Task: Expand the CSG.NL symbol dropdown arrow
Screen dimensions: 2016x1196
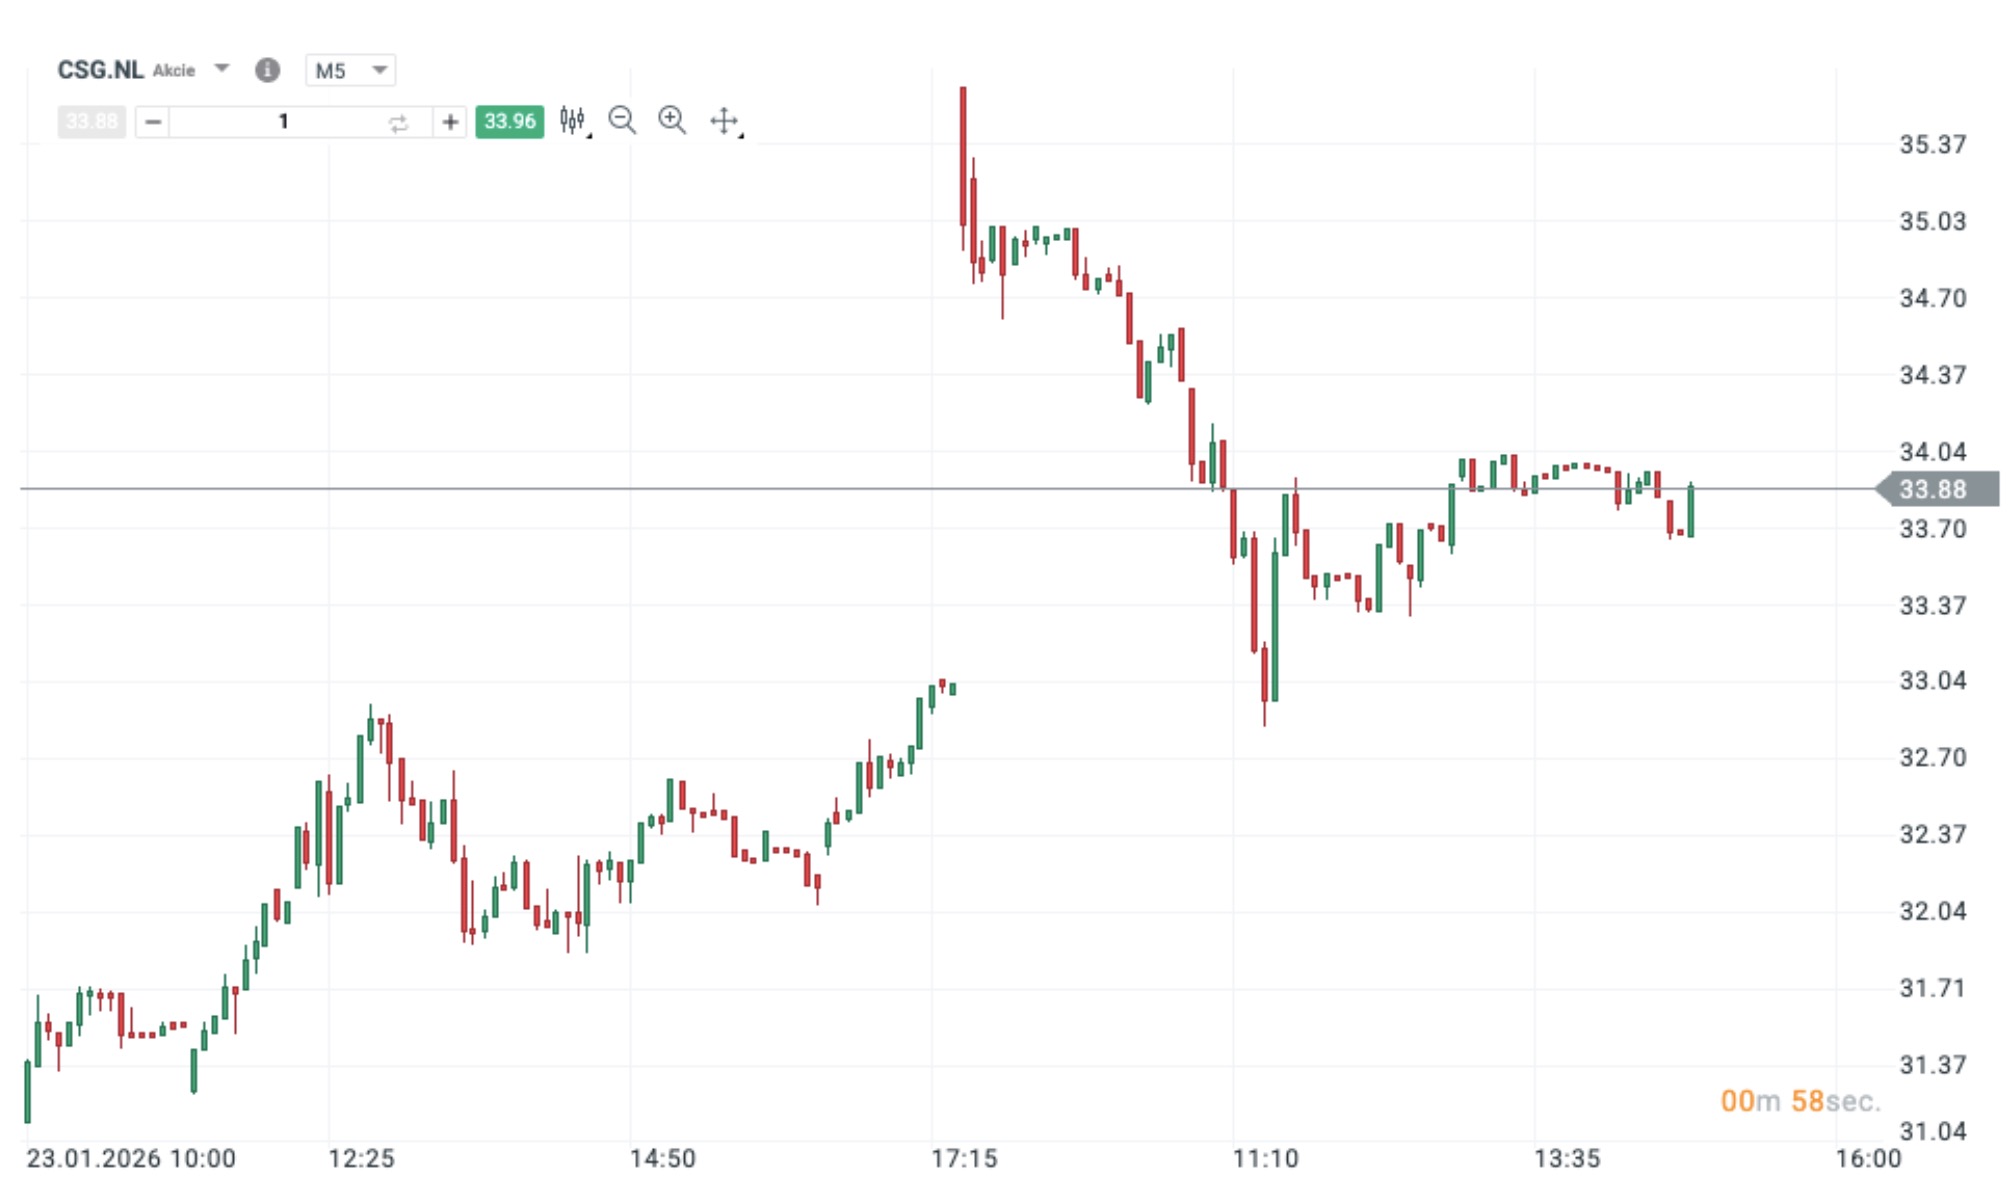Action: (x=222, y=69)
